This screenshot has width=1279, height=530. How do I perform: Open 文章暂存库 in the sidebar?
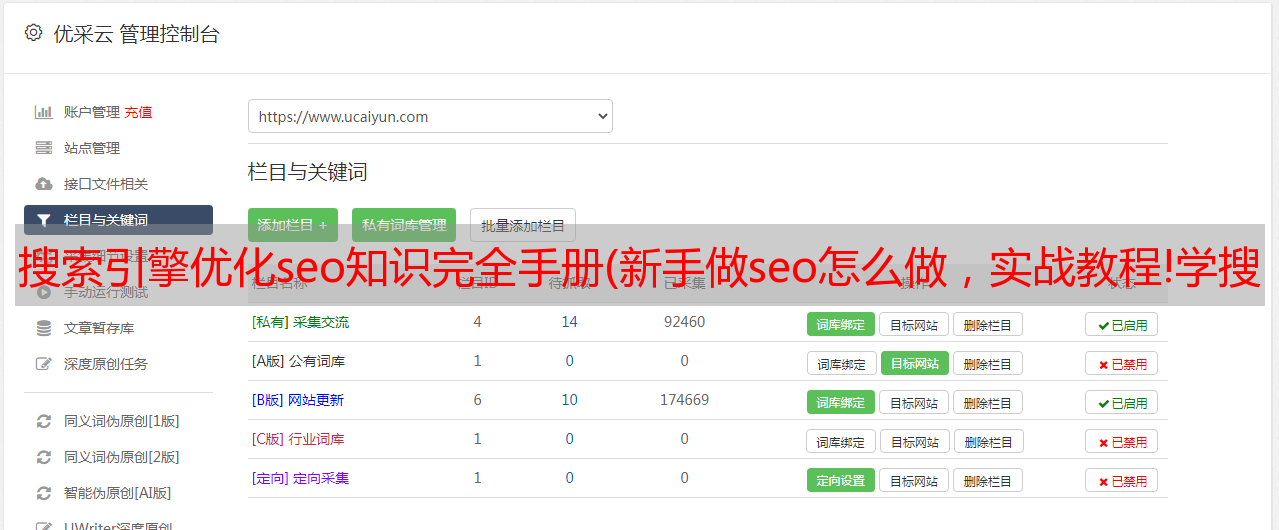[x=99, y=328]
